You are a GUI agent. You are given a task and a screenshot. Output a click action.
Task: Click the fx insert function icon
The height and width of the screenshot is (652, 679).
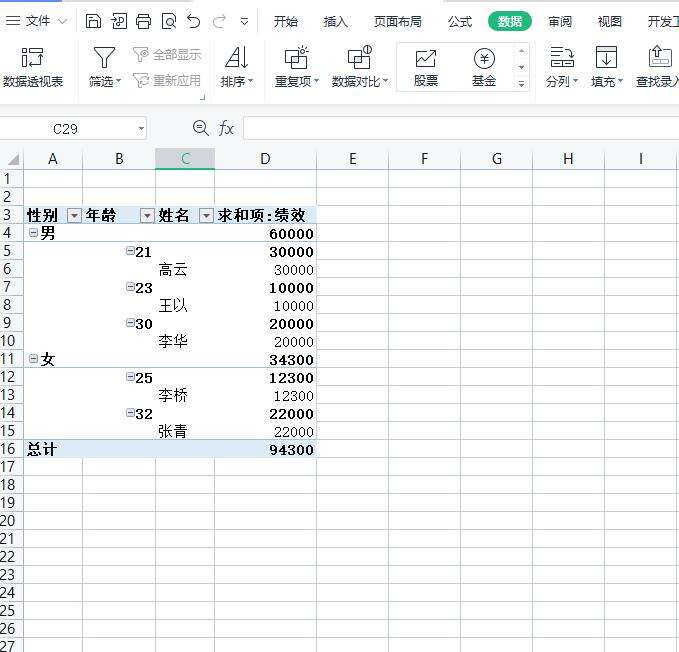[227, 128]
